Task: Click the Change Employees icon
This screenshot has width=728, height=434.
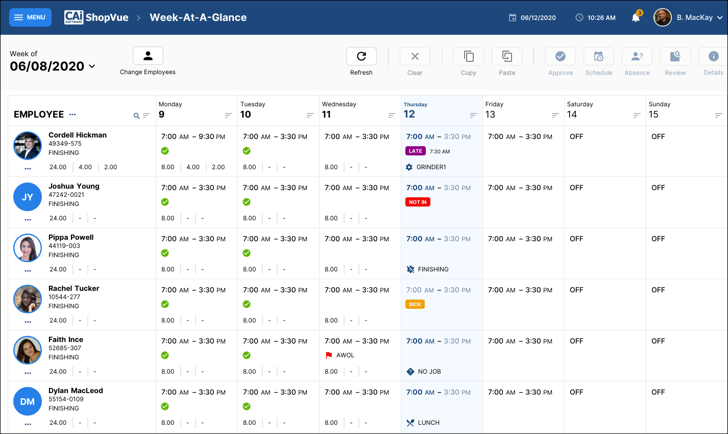Action: coord(148,57)
